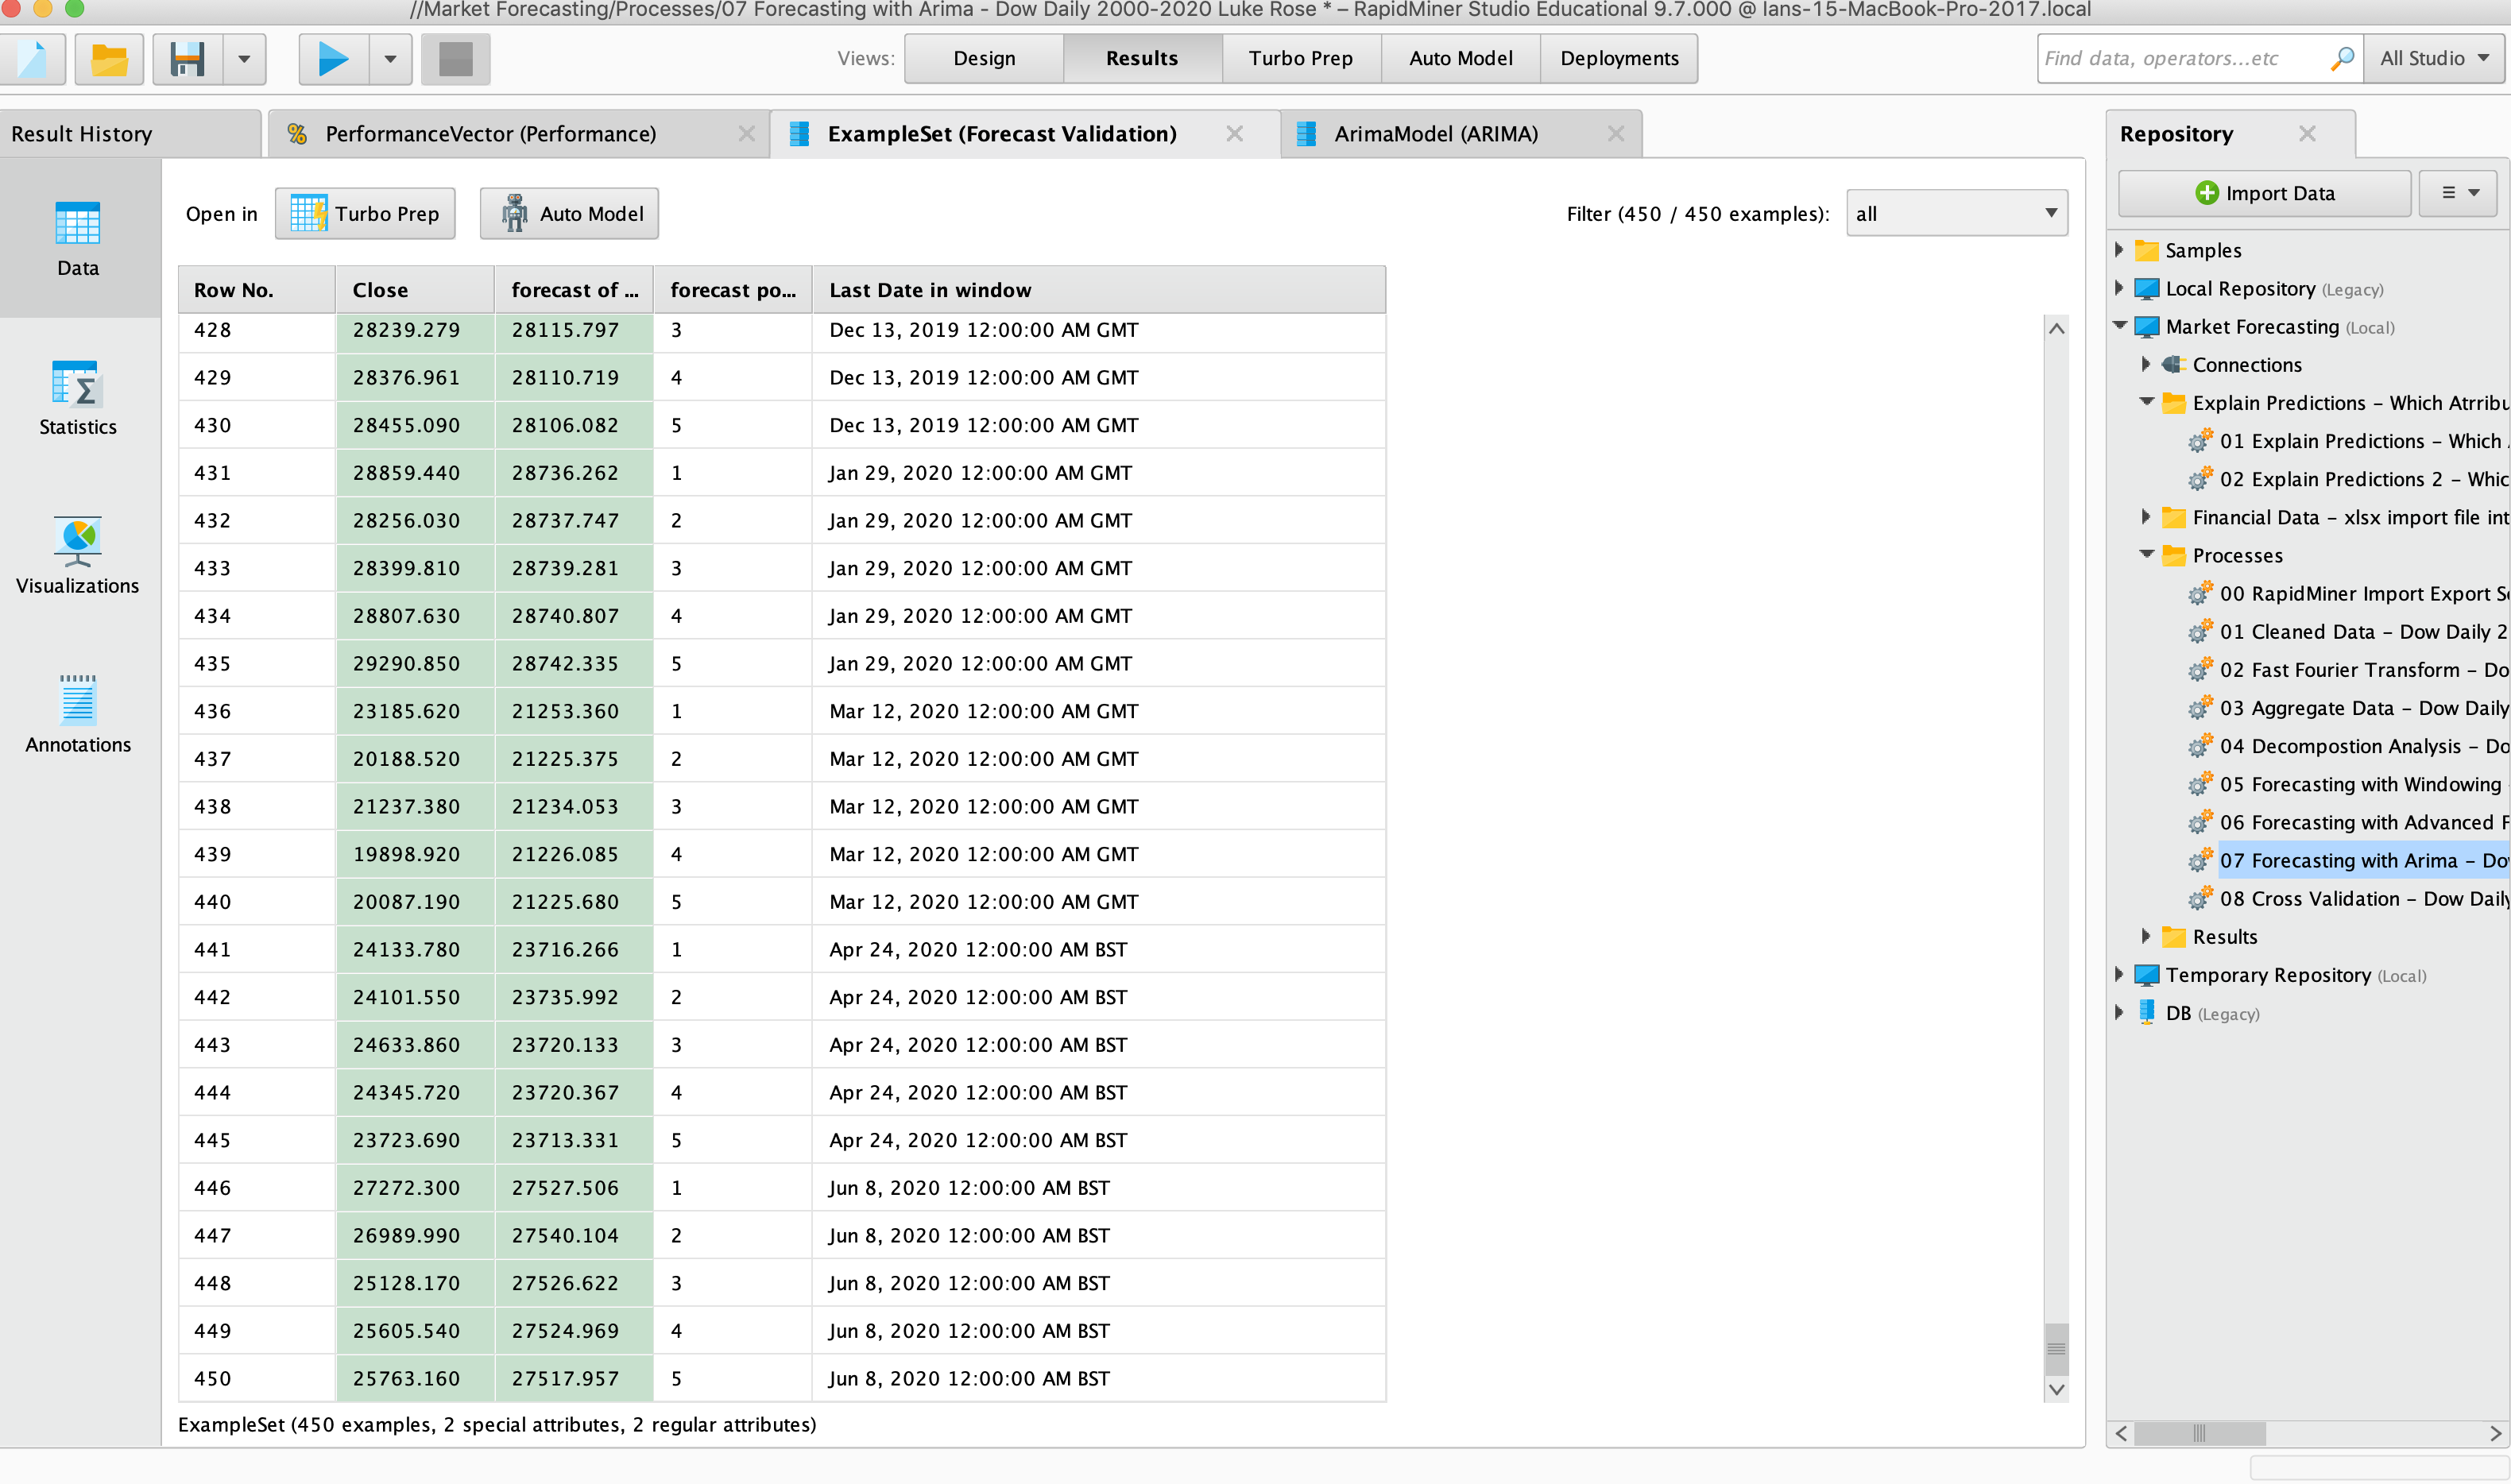
Task: Open results in Auto Model
Action: [x=569, y=213]
